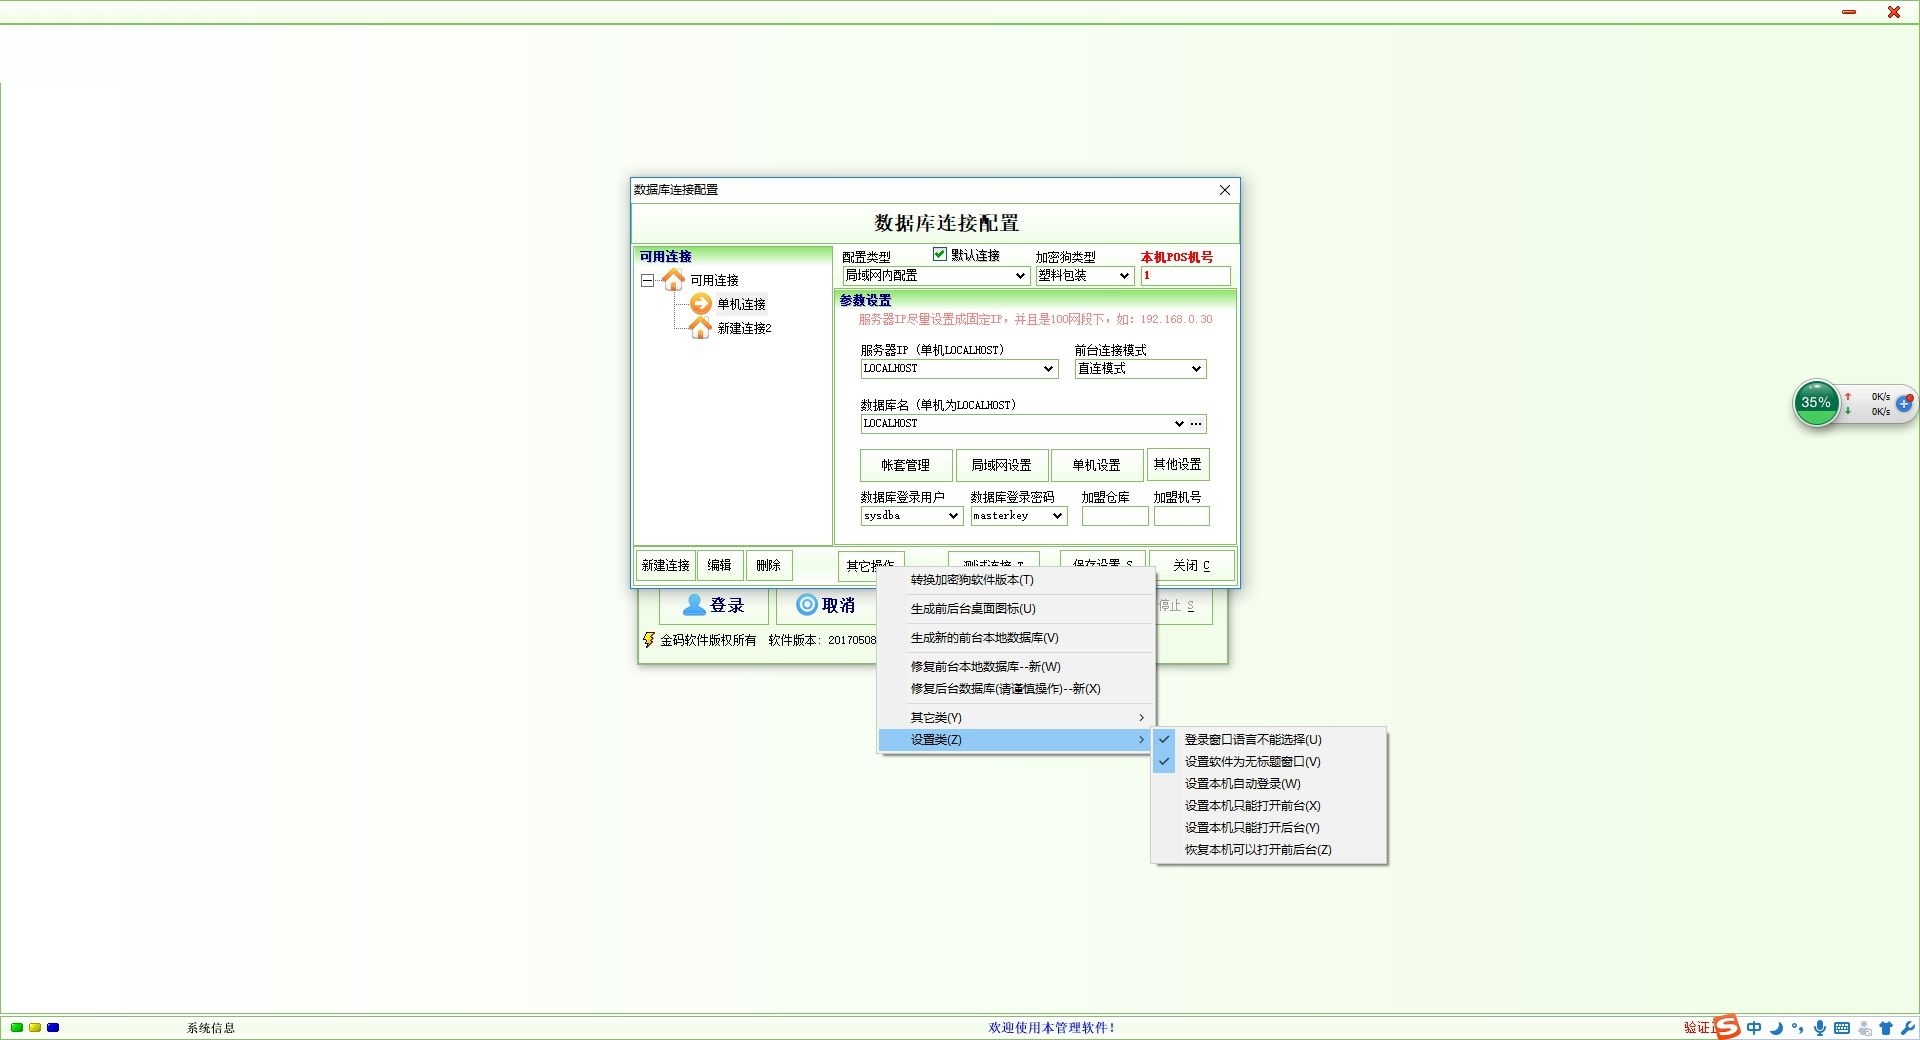Select the 单机连接 tree item

tap(741, 304)
